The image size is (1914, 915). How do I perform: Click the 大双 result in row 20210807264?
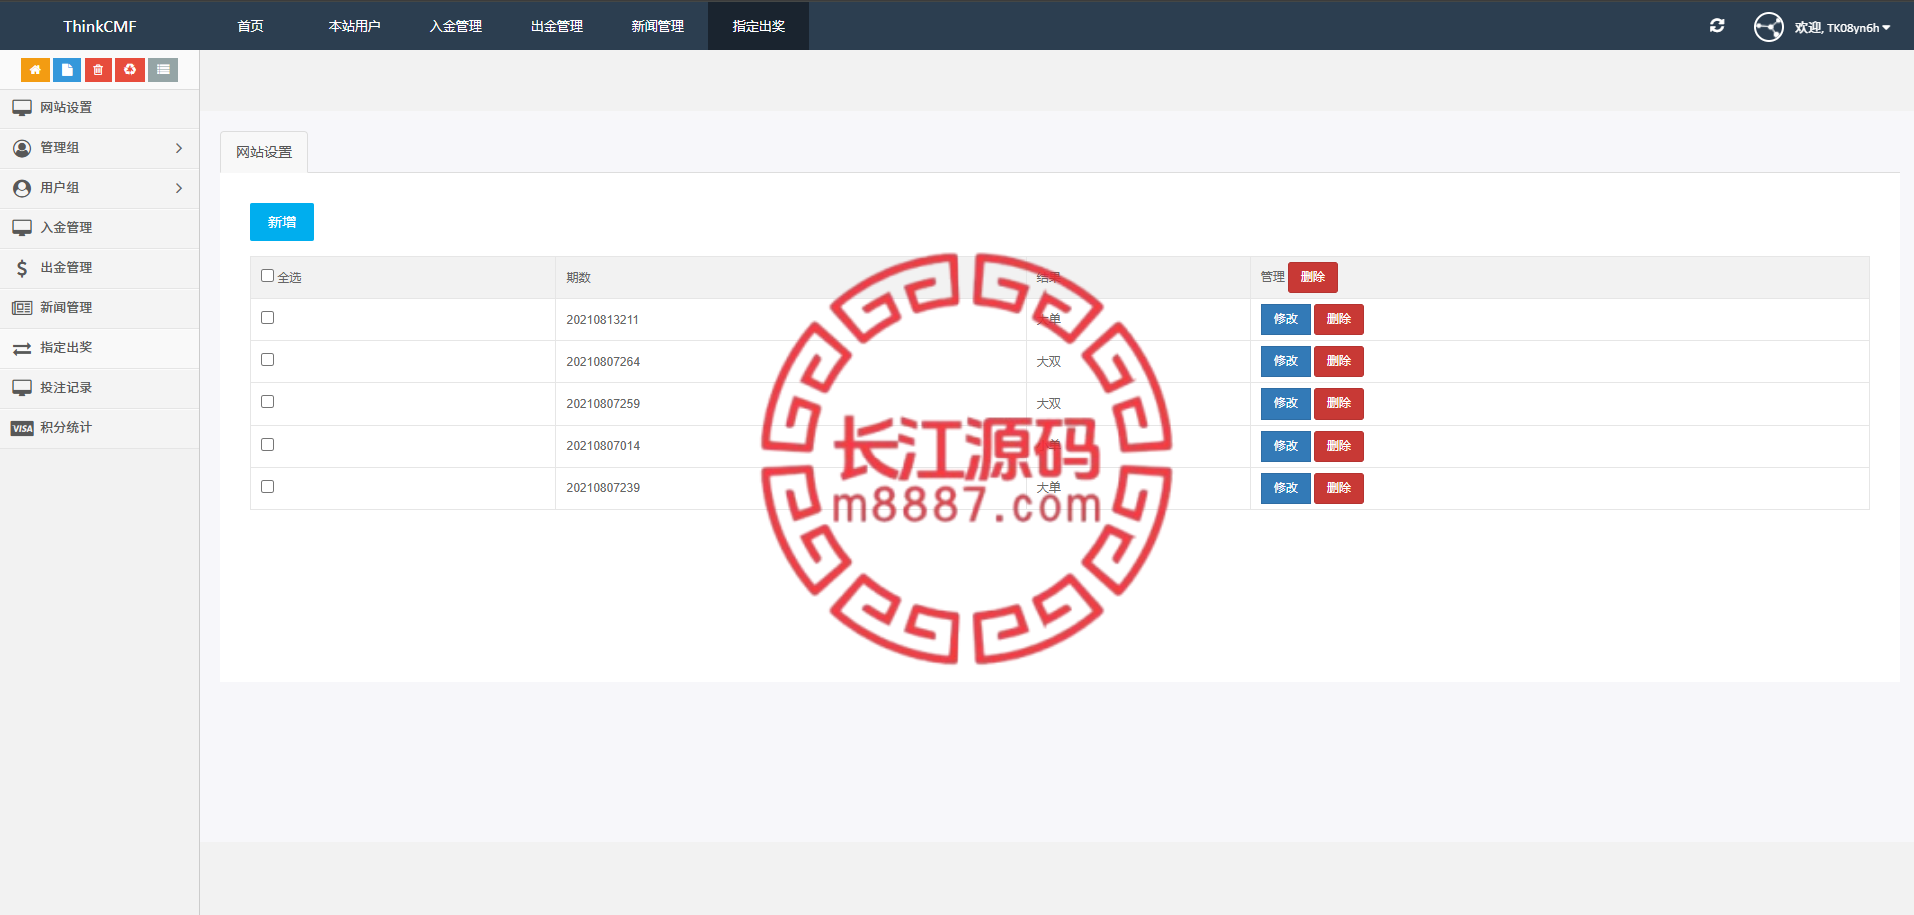pos(1049,362)
